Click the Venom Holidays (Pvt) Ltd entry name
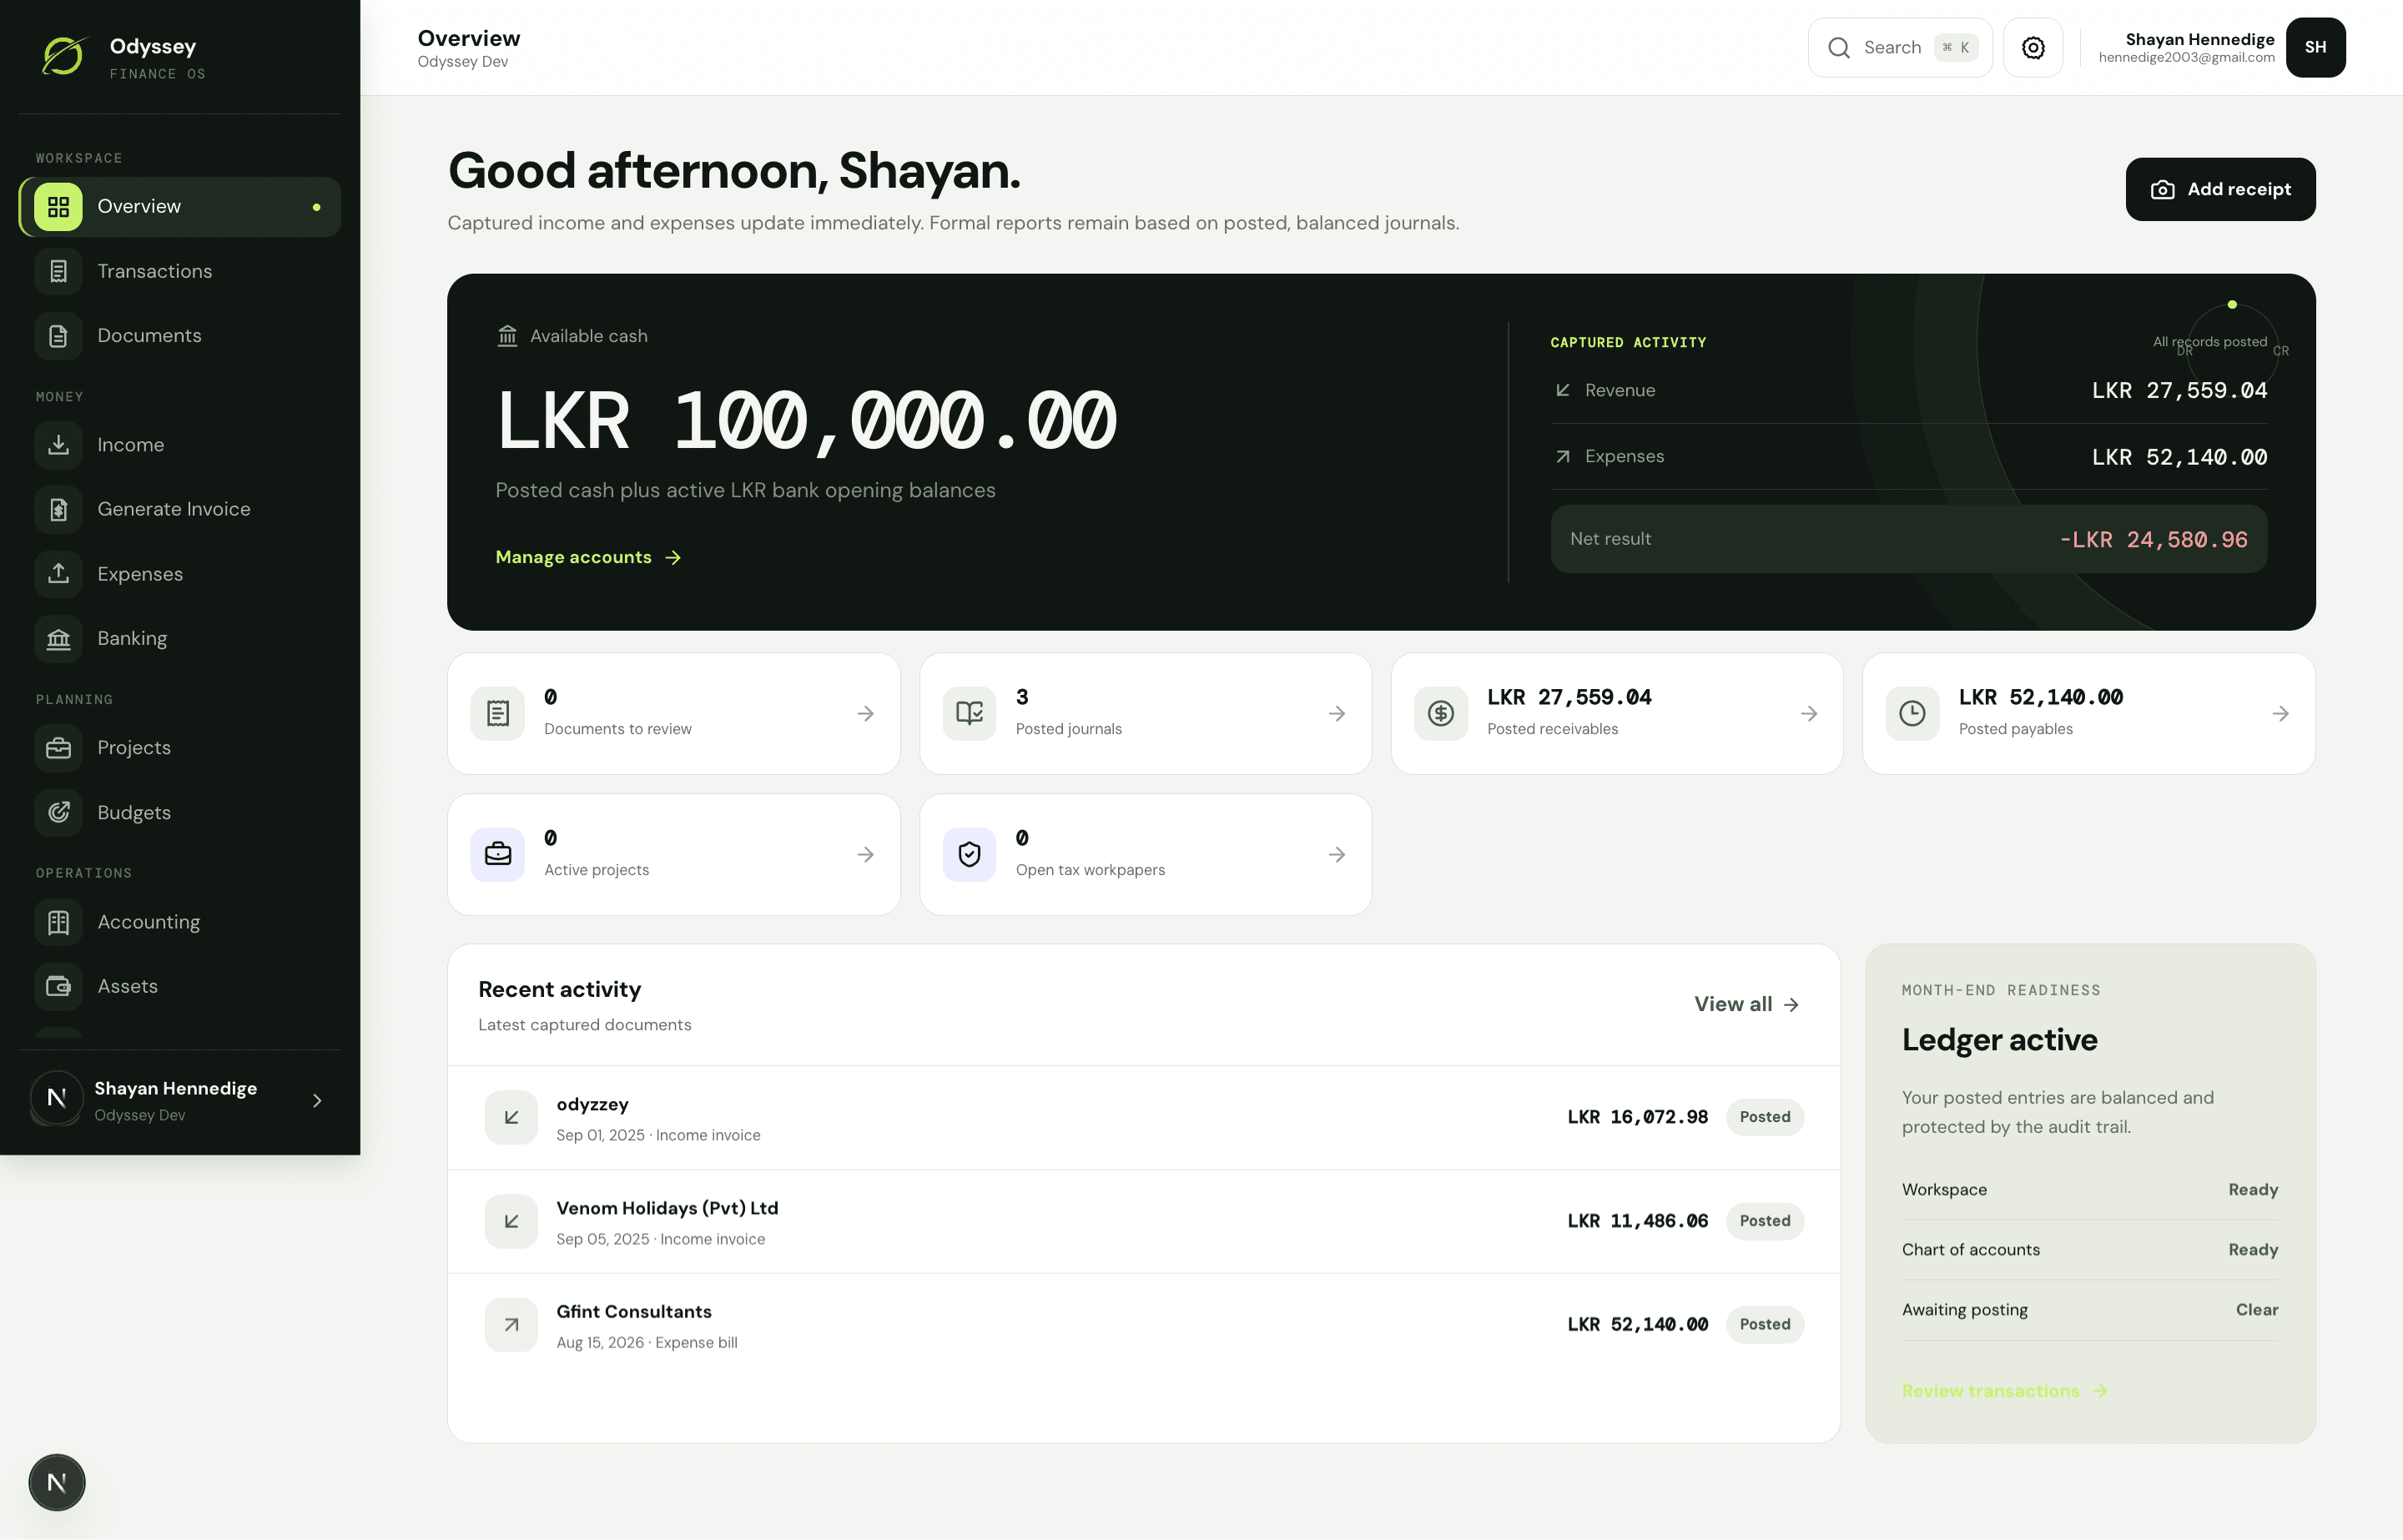The image size is (2403, 1540). click(667, 1208)
